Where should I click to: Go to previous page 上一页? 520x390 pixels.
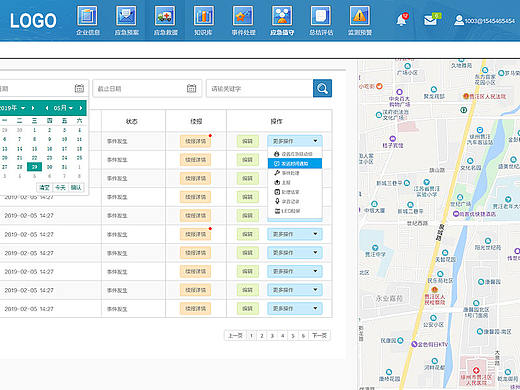click(235, 336)
